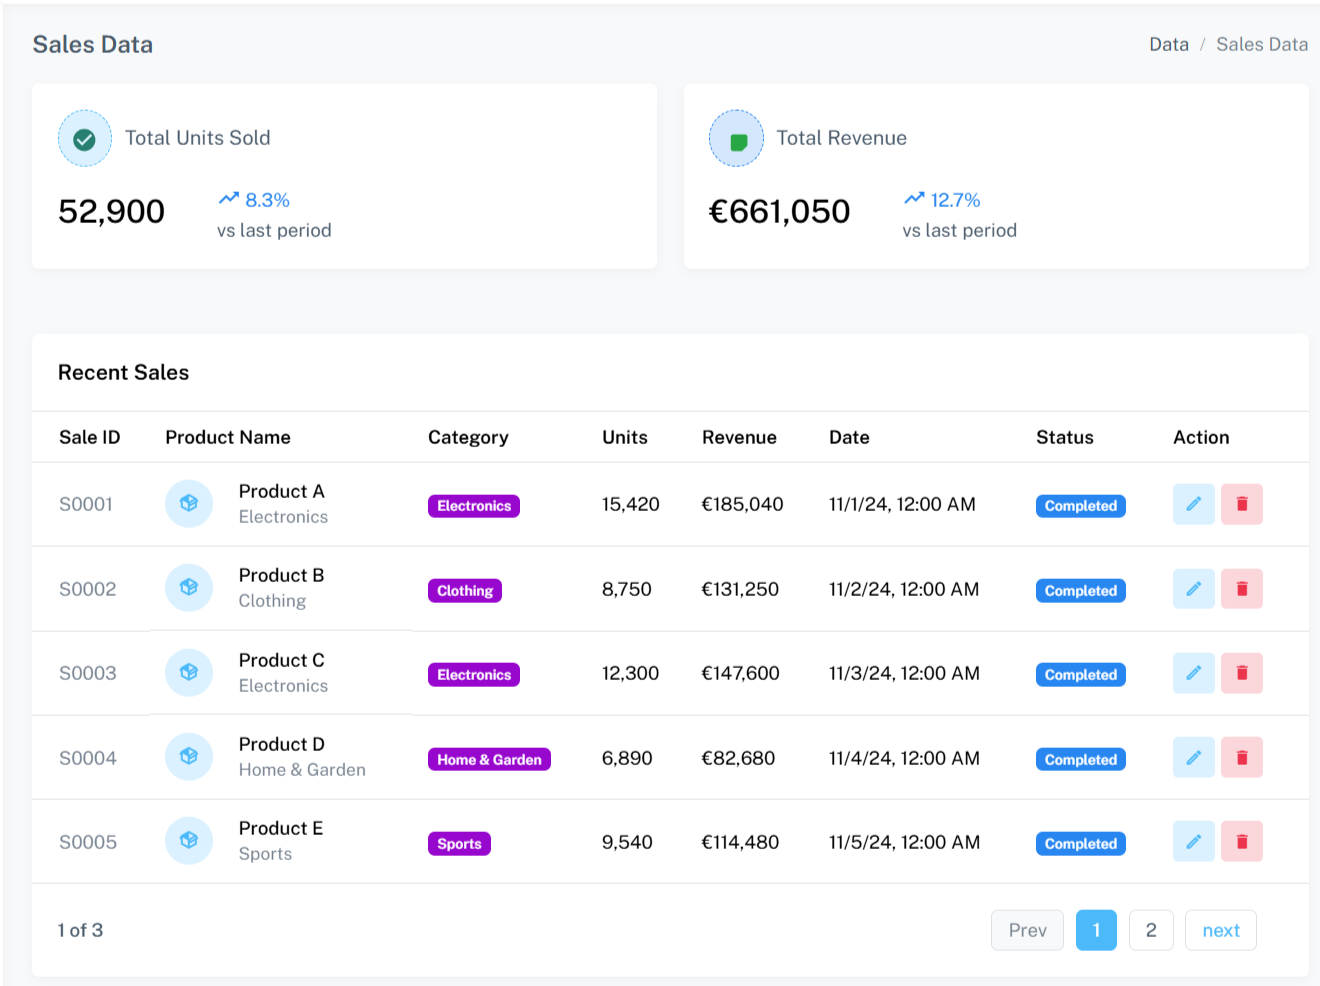Click the next pagination button
The image size is (1320, 986).
[x=1220, y=930]
